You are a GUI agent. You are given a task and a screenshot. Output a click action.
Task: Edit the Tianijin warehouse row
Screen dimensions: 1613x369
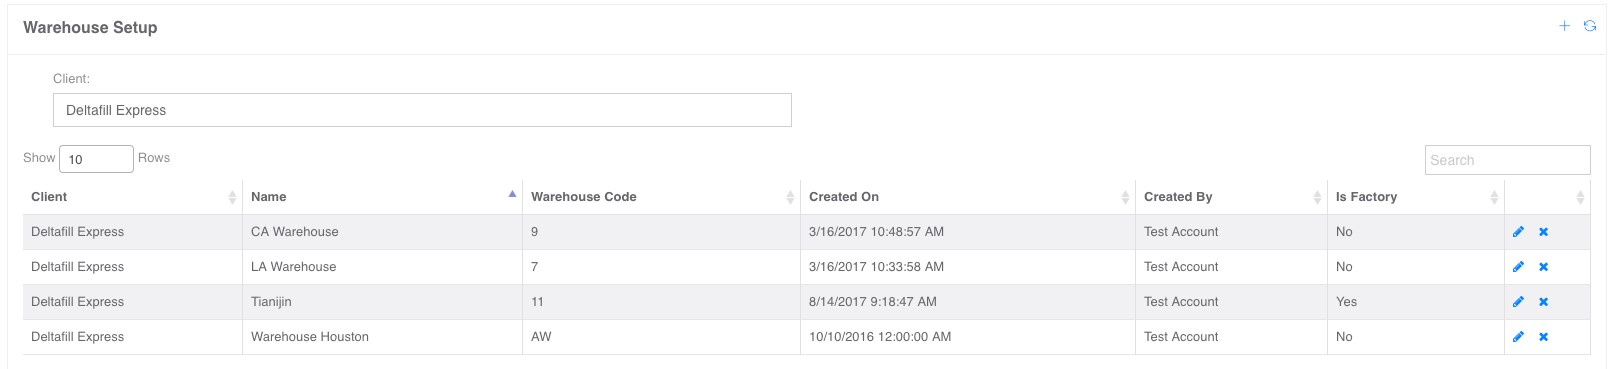coord(1518,302)
